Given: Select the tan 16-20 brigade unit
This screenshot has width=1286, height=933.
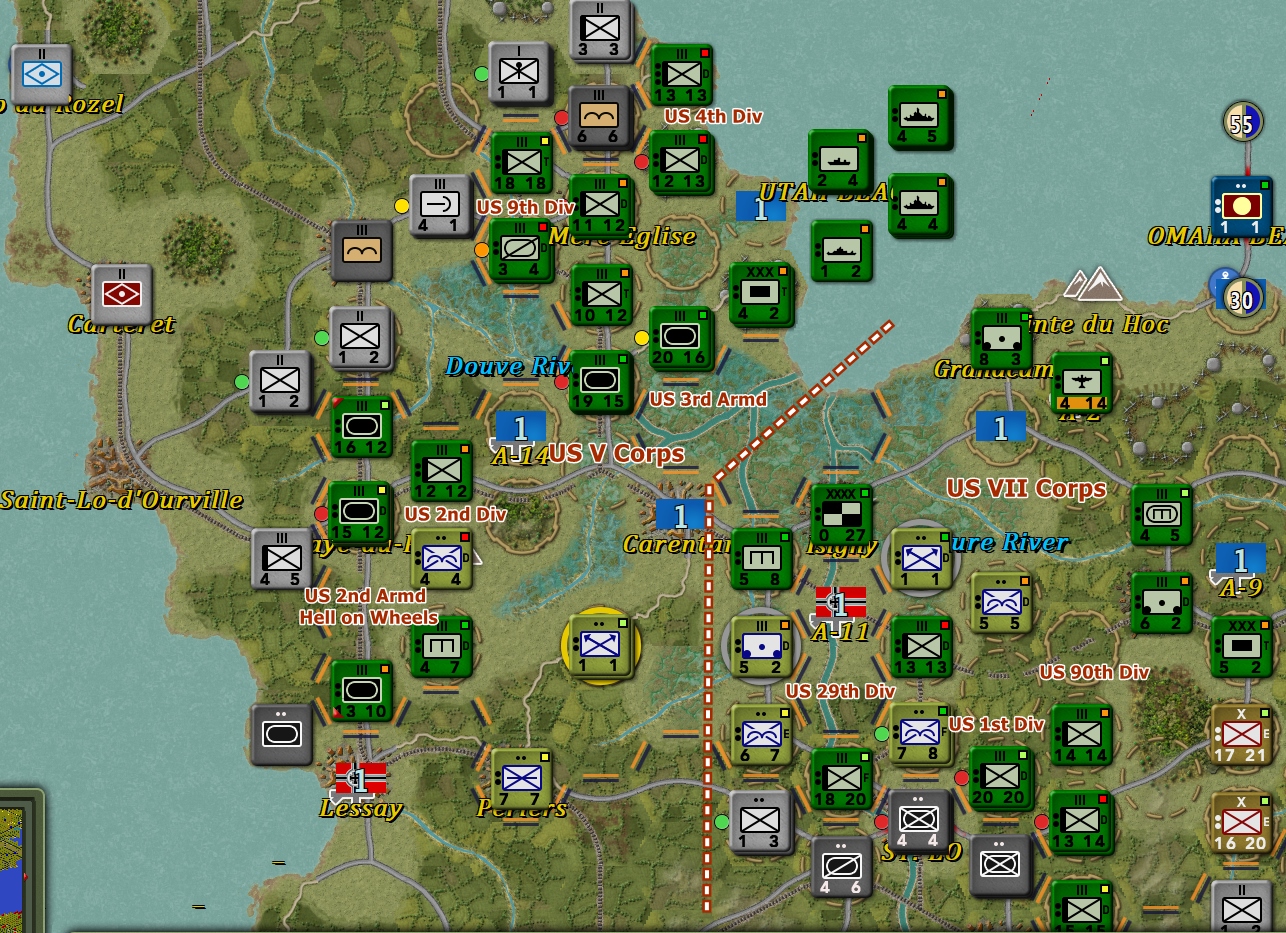Looking at the screenshot, I should (1240, 823).
